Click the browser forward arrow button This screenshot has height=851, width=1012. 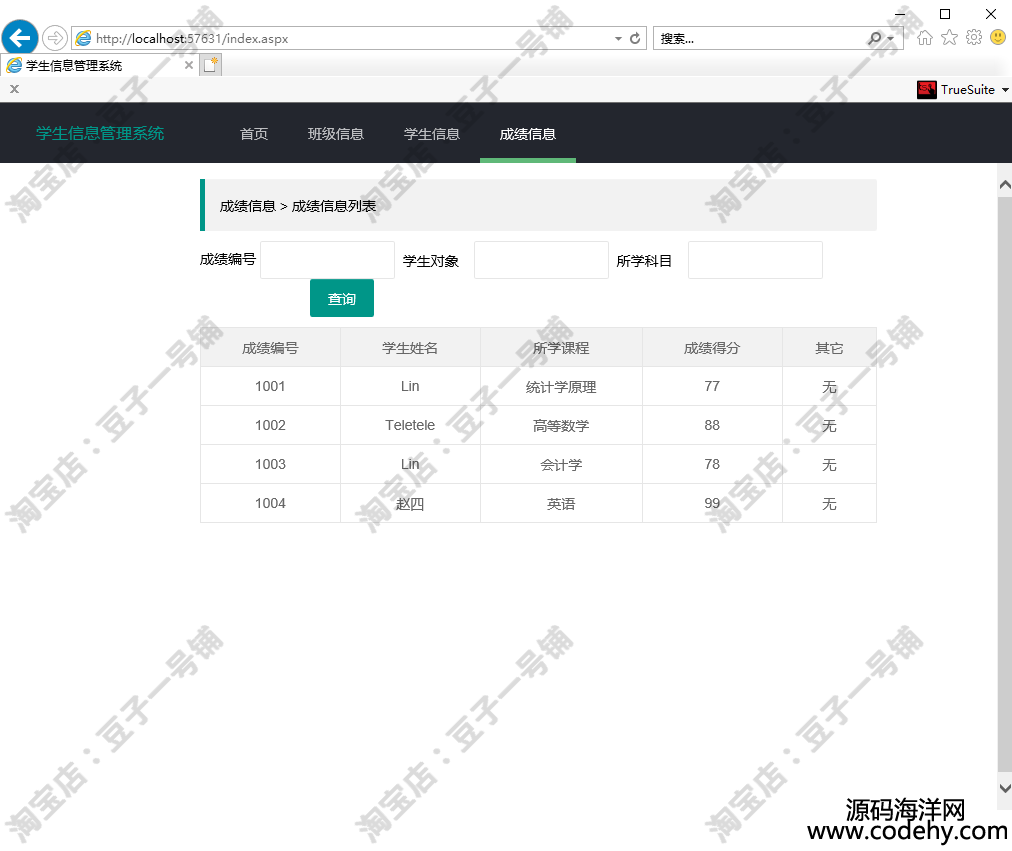click(x=55, y=38)
